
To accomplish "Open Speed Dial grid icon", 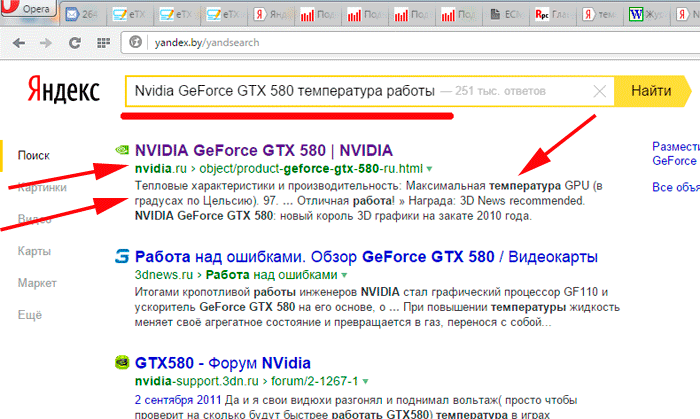I will pyautogui.click(x=103, y=43).
